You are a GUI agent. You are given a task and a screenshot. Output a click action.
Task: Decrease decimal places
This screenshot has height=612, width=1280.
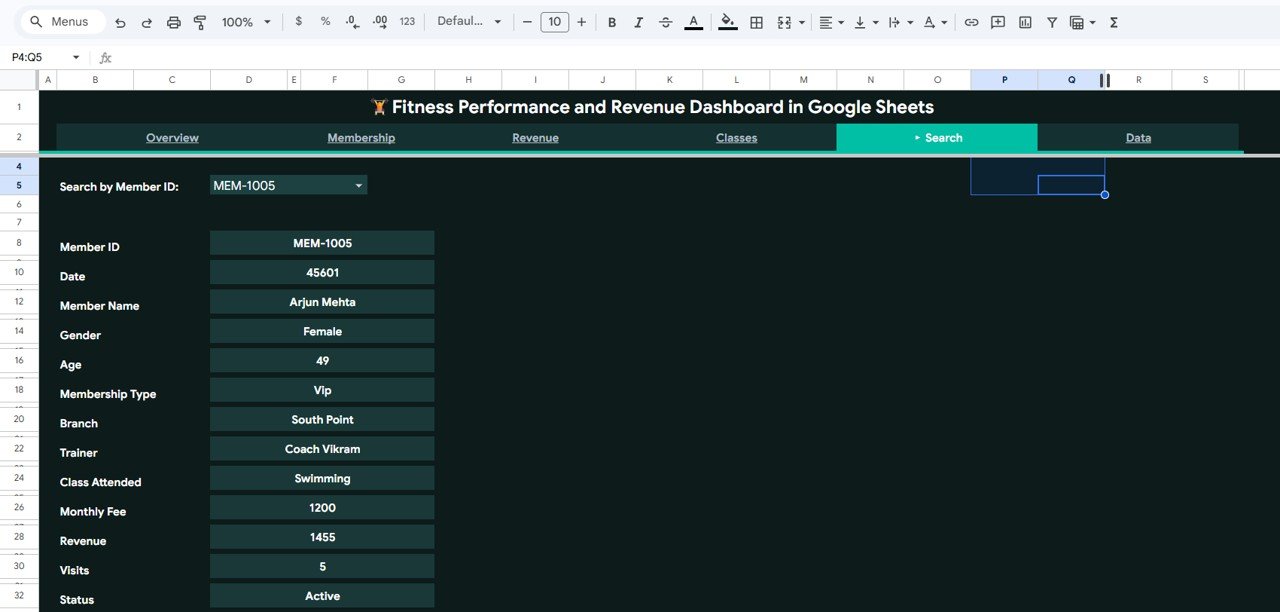(x=351, y=21)
